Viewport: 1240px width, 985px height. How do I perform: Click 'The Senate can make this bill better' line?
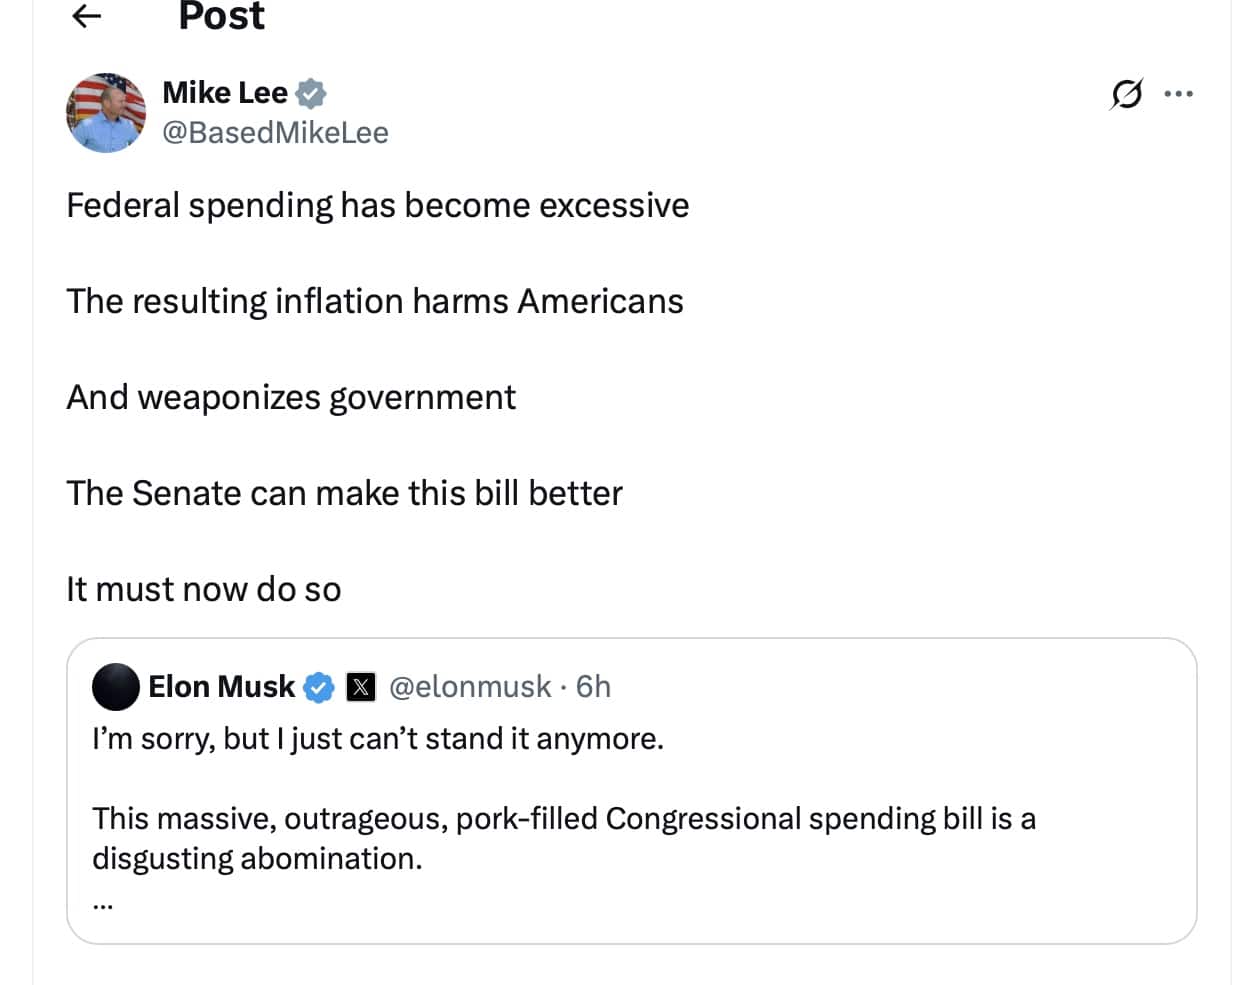point(345,494)
